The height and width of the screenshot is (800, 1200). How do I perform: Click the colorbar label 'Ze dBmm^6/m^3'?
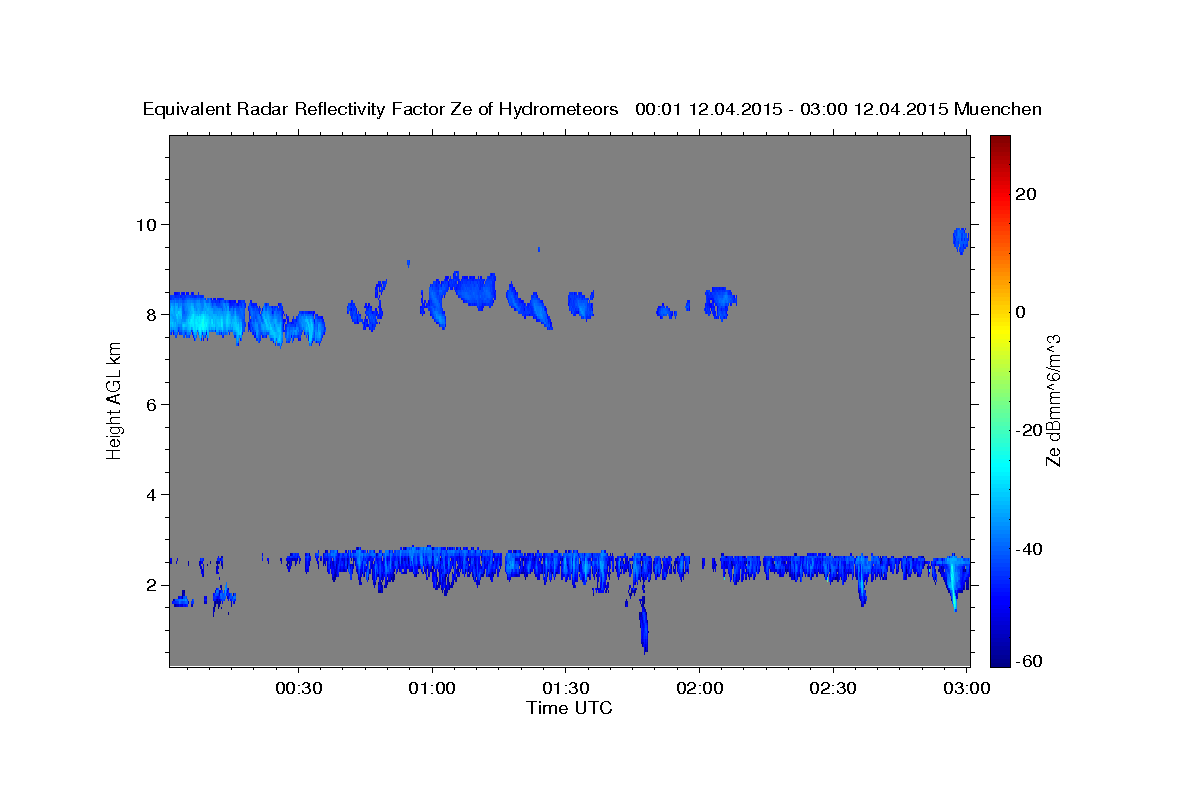[x=1052, y=400]
